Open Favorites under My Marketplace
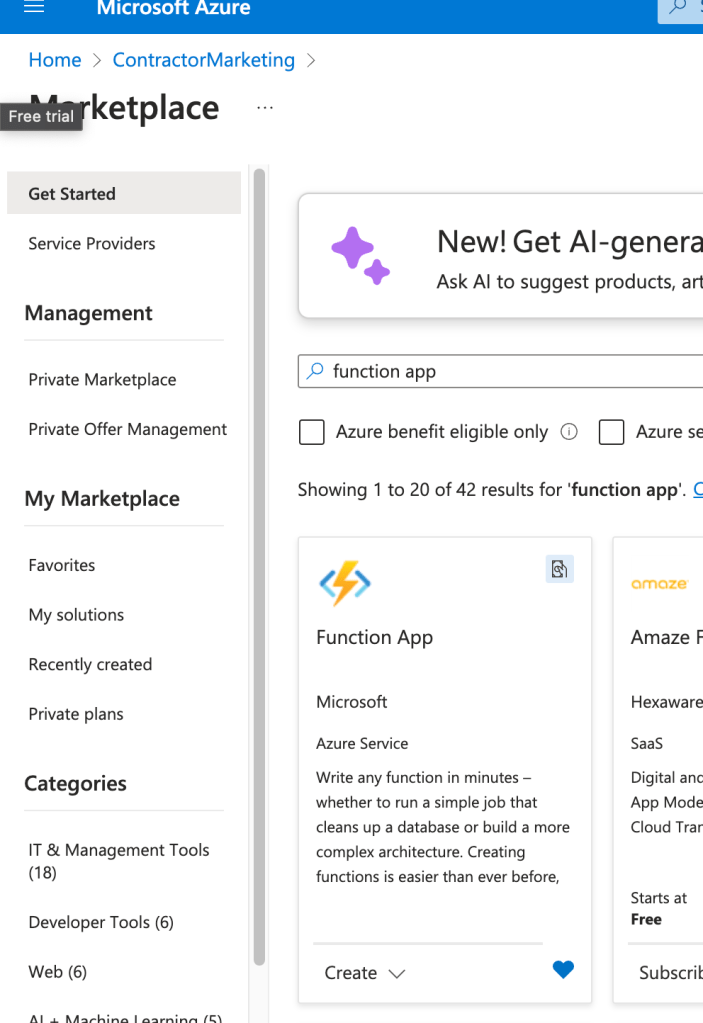This screenshot has height=1023, width=703. [x=62, y=565]
